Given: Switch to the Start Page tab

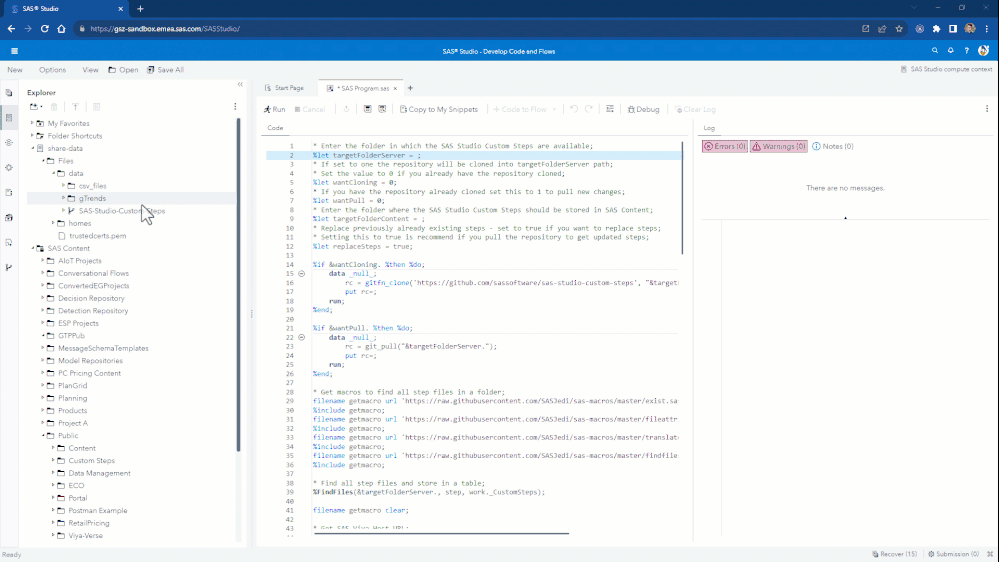Looking at the screenshot, I should point(284,88).
